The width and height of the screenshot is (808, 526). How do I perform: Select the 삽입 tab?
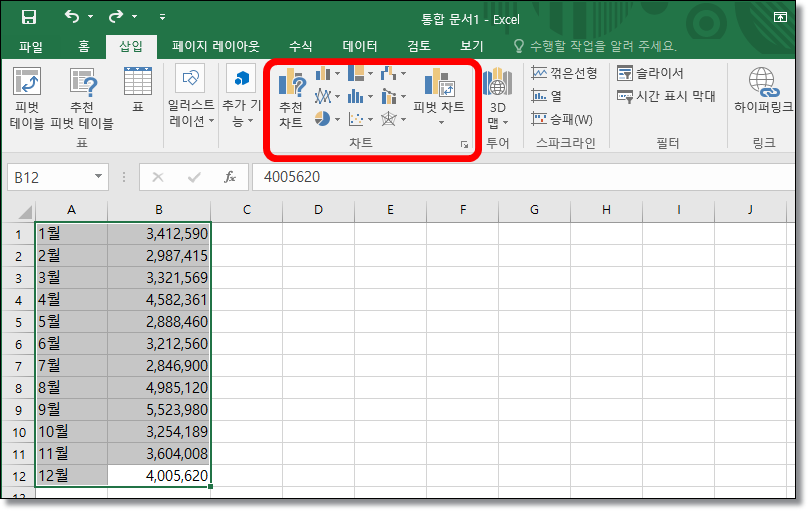(131, 46)
